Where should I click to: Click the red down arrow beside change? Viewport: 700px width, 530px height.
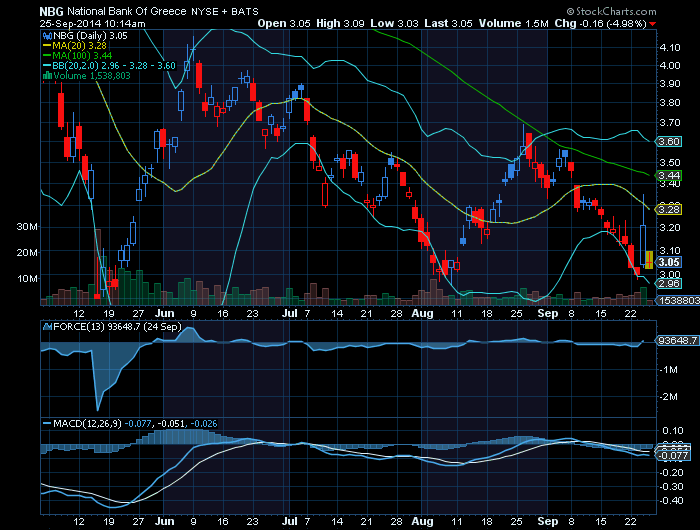[653, 24]
